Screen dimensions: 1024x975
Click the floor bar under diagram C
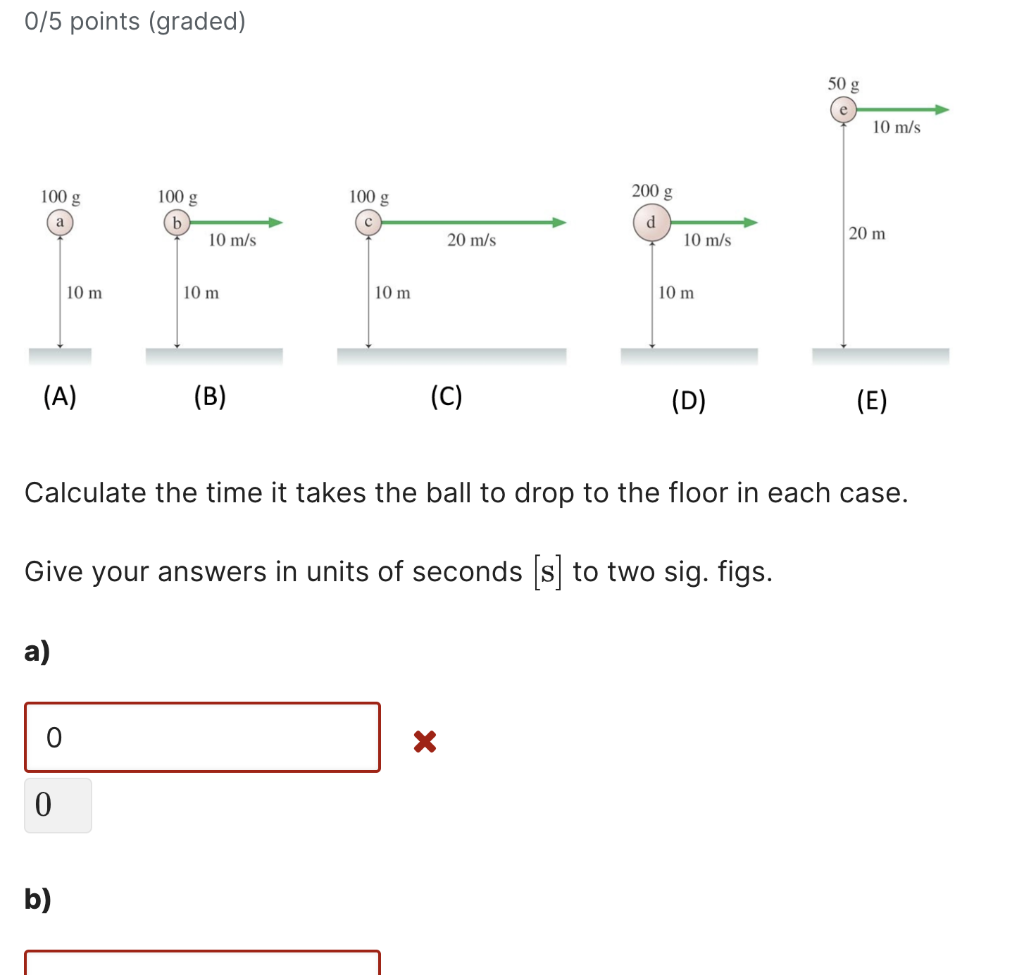point(452,355)
